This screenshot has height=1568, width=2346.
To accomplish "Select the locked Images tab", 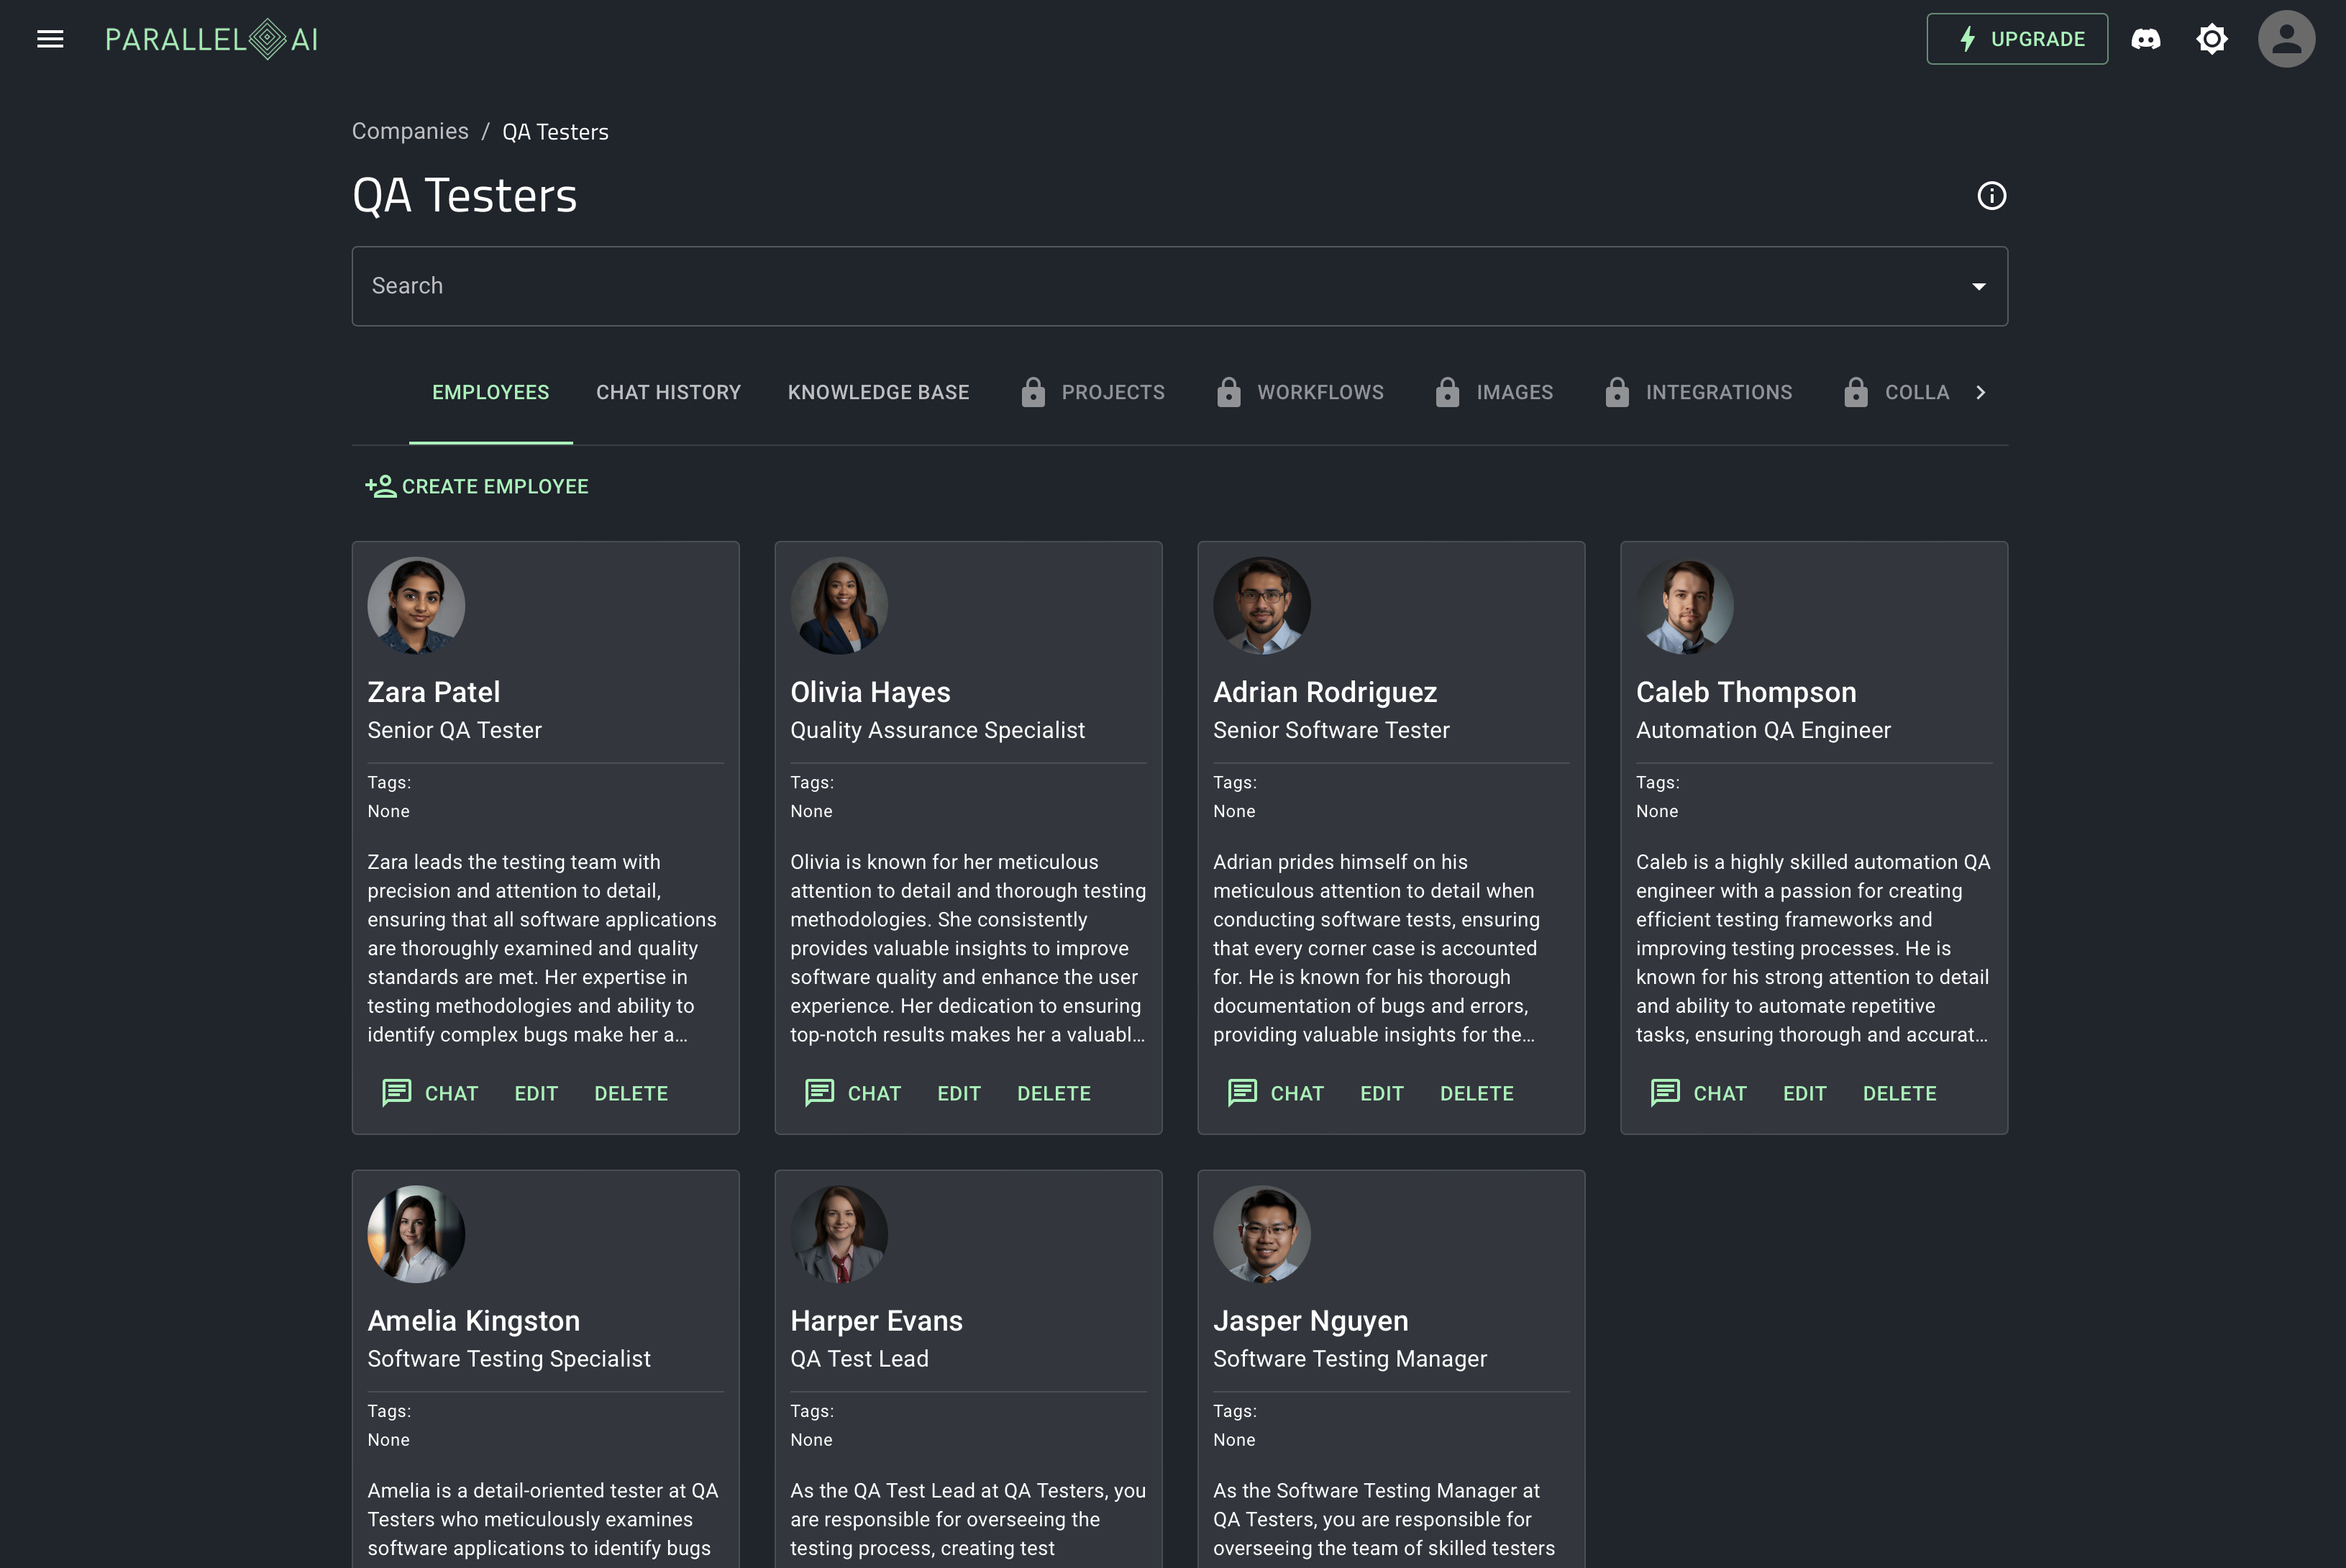I will coord(1494,392).
